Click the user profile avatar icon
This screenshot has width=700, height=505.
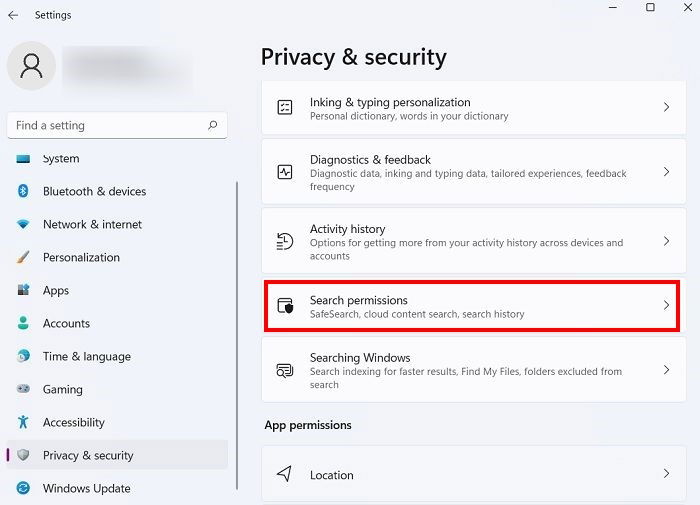point(31,66)
